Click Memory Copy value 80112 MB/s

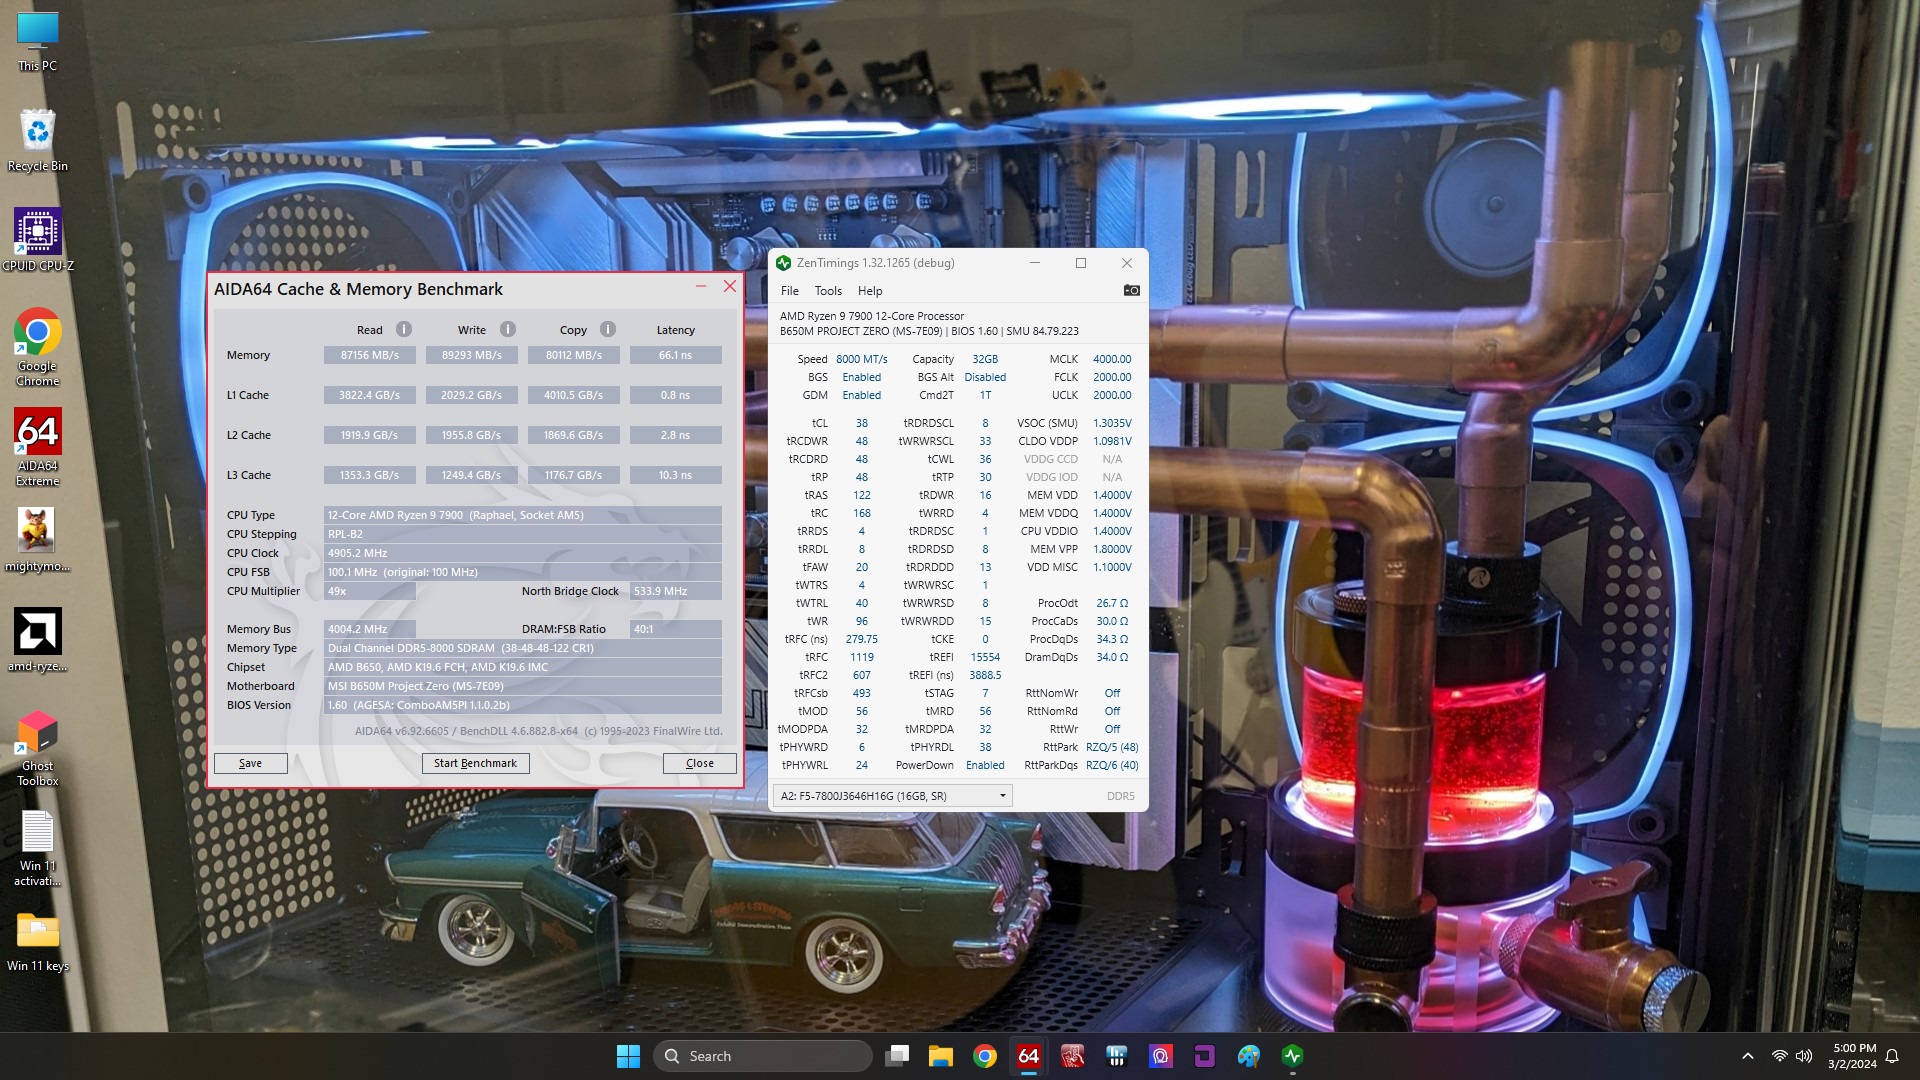pyautogui.click(x=573, y=355)
